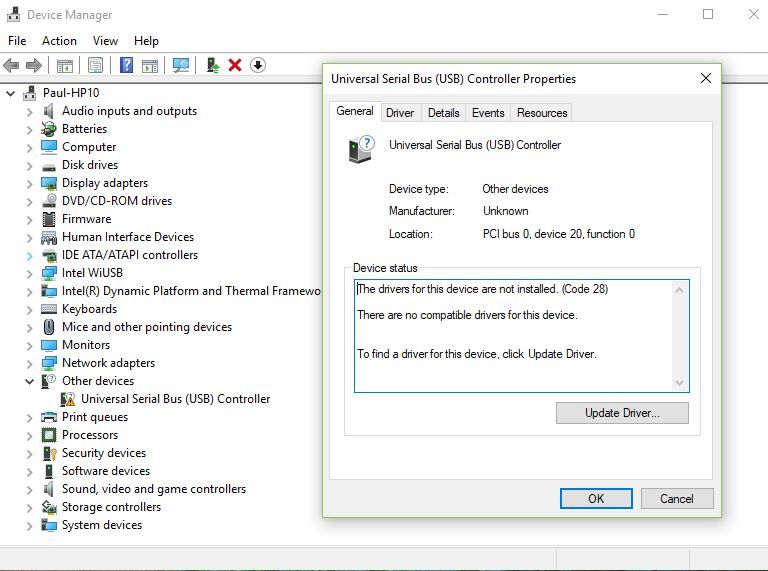The height and width of the screenshot is (571, 768).
Task: Select Universal Serial Bus (USB) Controller tree item
Action: tap(175, 399)
